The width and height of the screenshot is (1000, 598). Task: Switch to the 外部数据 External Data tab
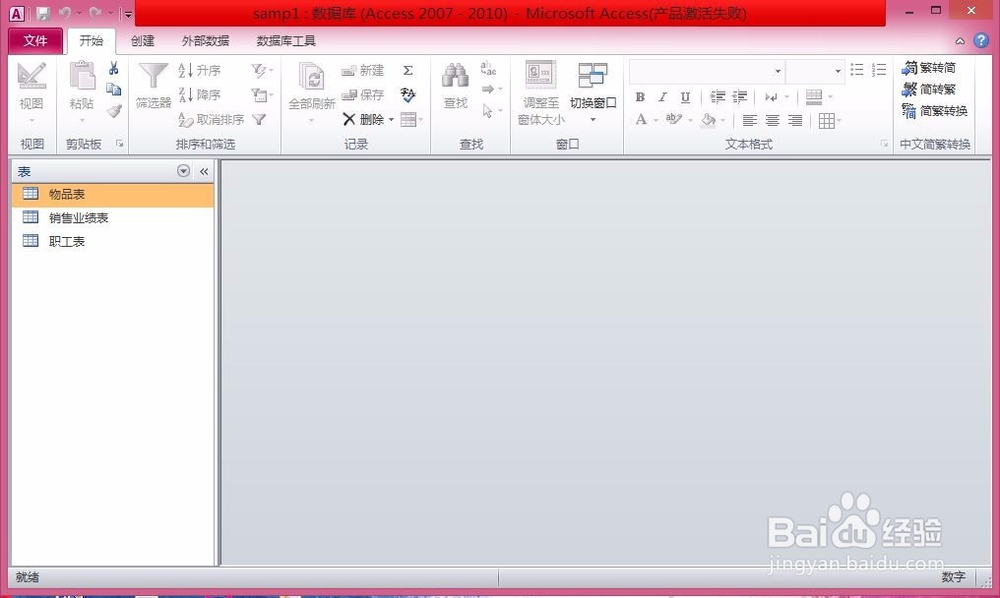pyautogui.click(x=205, y=41)
